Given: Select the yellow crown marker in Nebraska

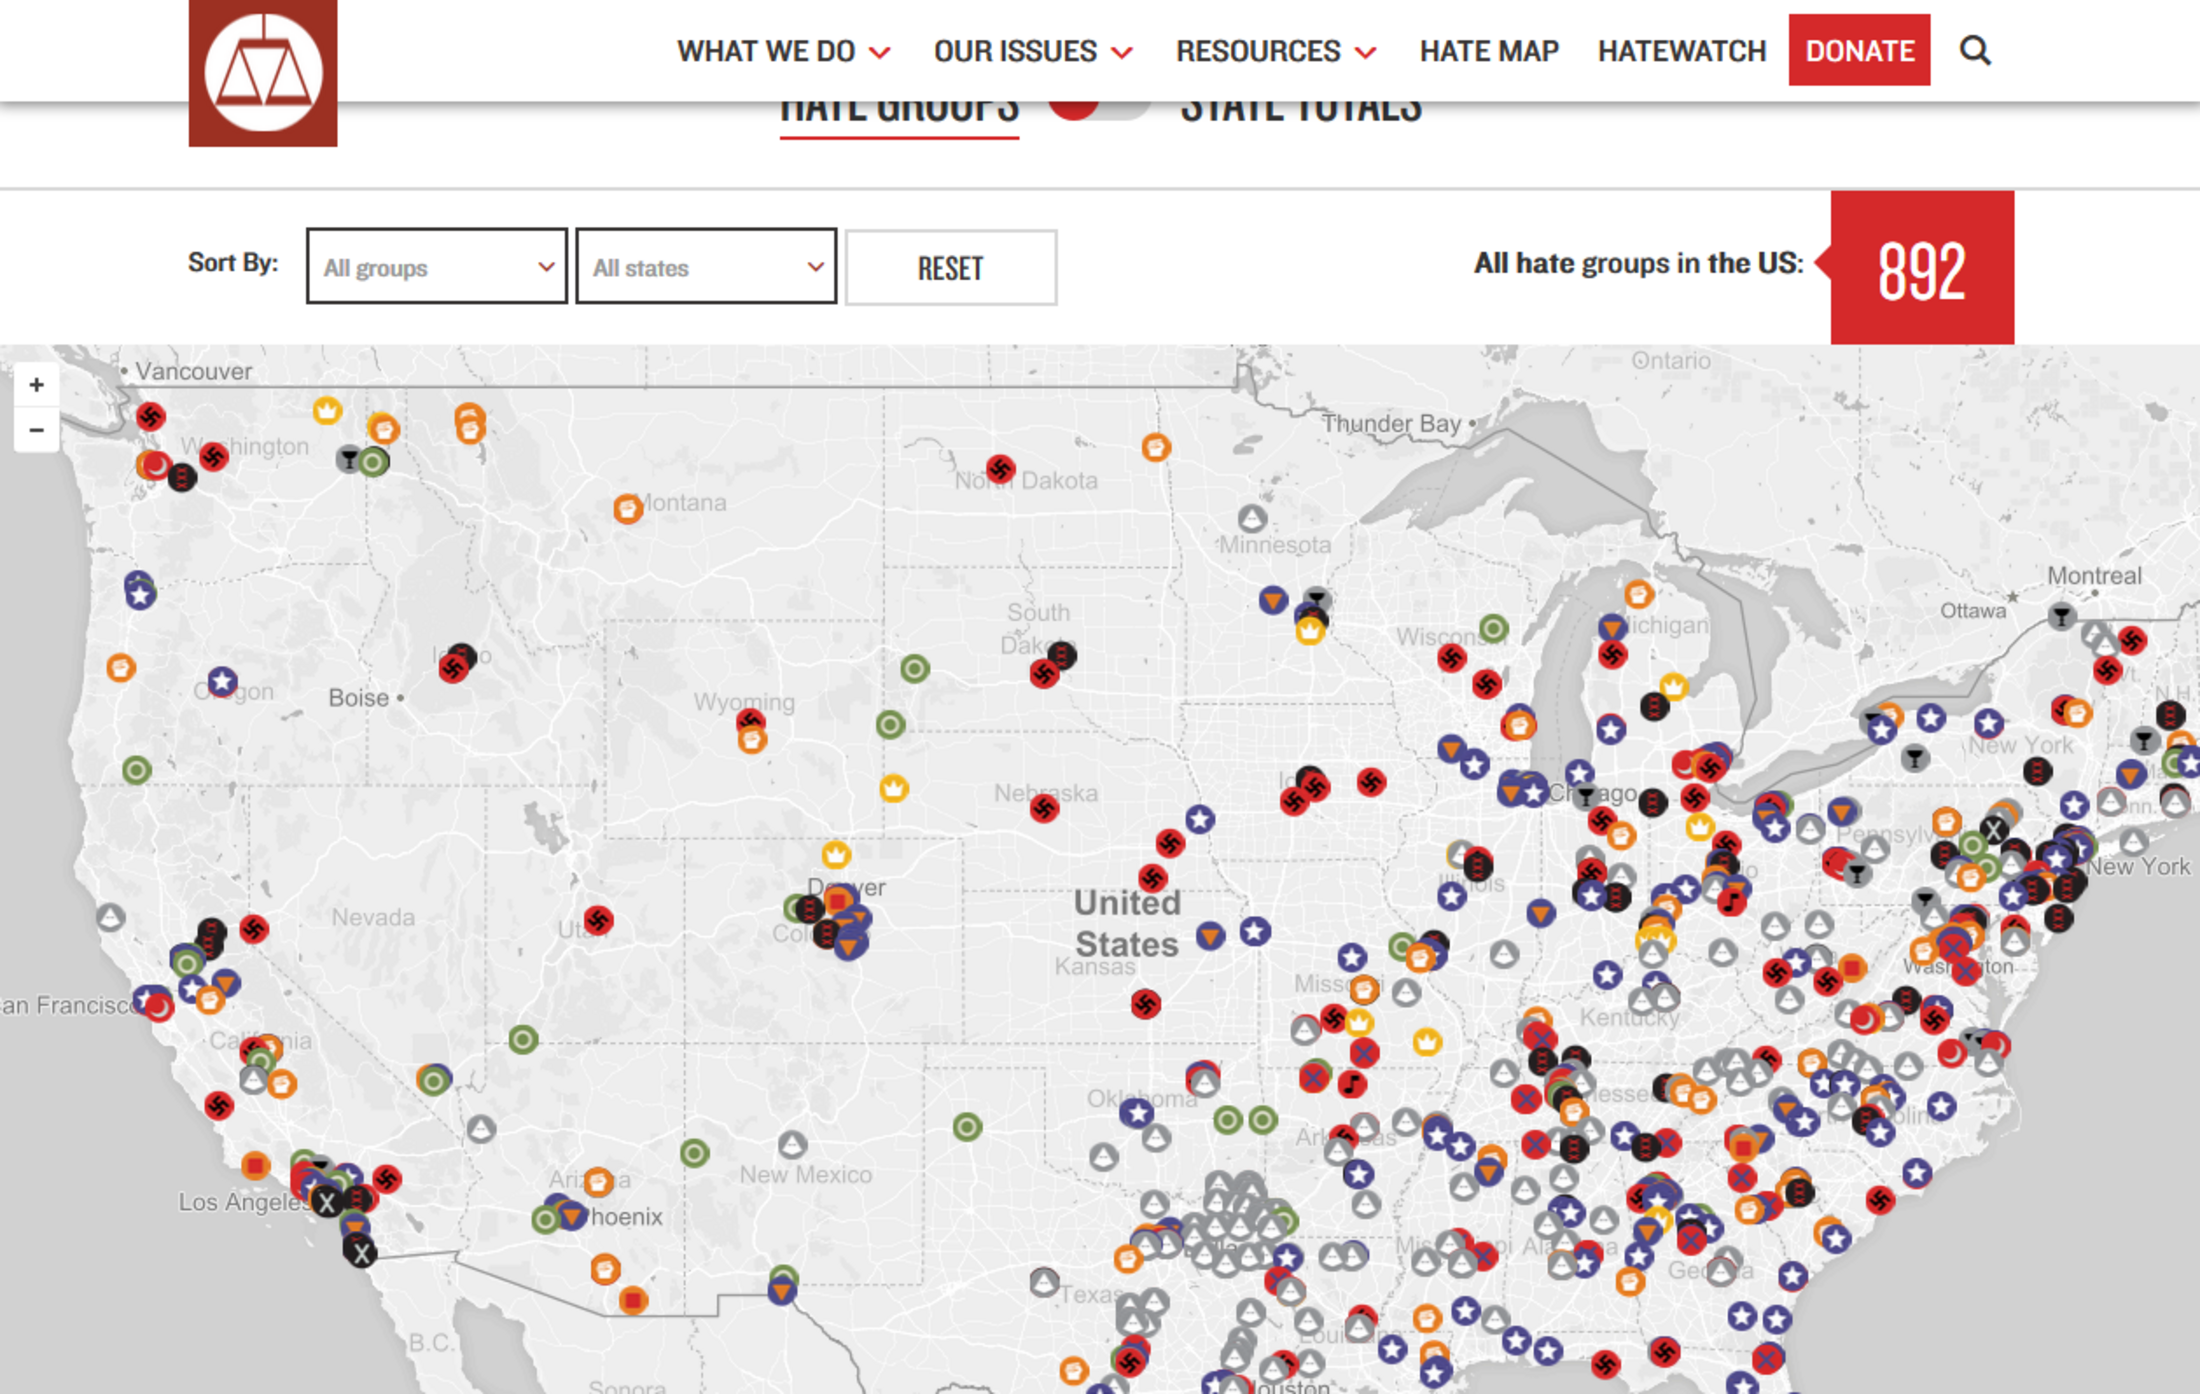Looking at the screenshot, I should 894,789.
